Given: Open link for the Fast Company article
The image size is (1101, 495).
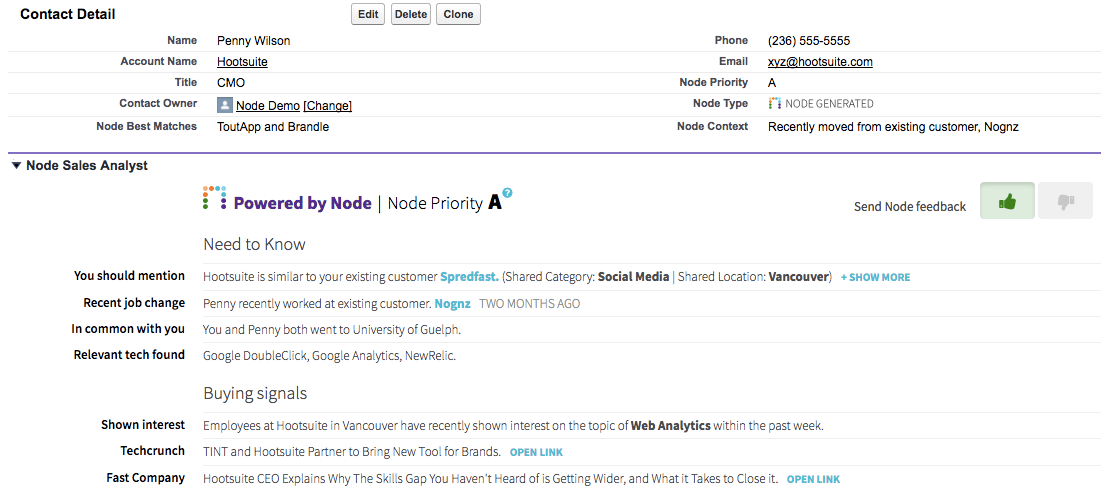Looking at the screenshot, I should (x=813, y=479).
